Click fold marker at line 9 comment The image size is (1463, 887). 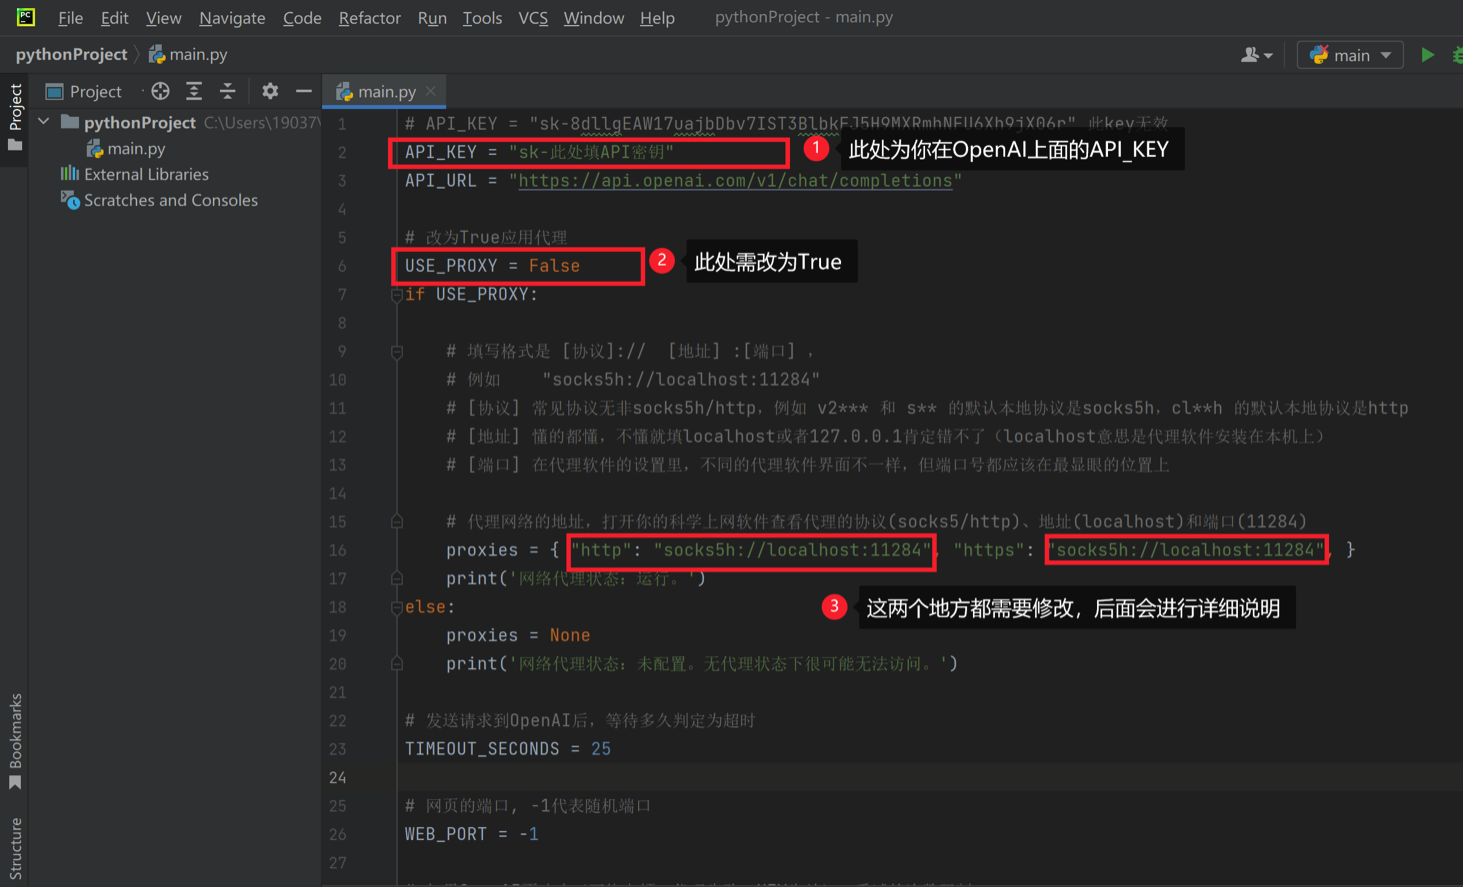(x=397, y=351)
